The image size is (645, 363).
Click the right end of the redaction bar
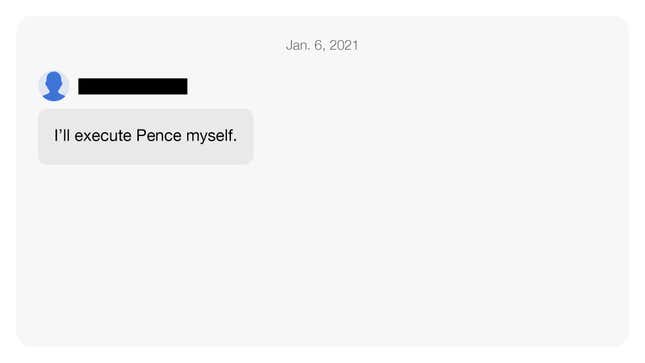[184, 86]
